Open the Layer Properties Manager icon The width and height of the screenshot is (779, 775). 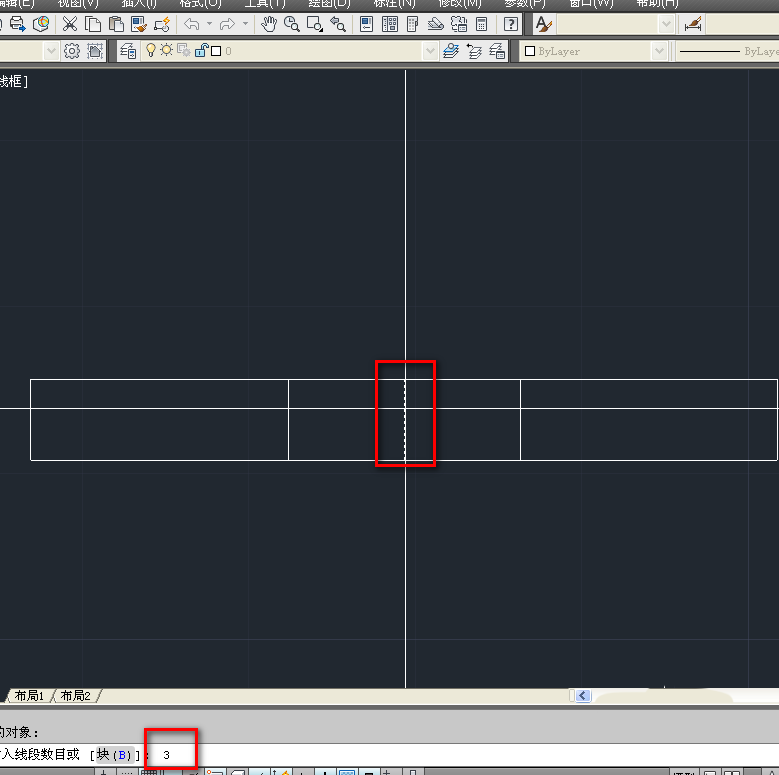point(128,51)
